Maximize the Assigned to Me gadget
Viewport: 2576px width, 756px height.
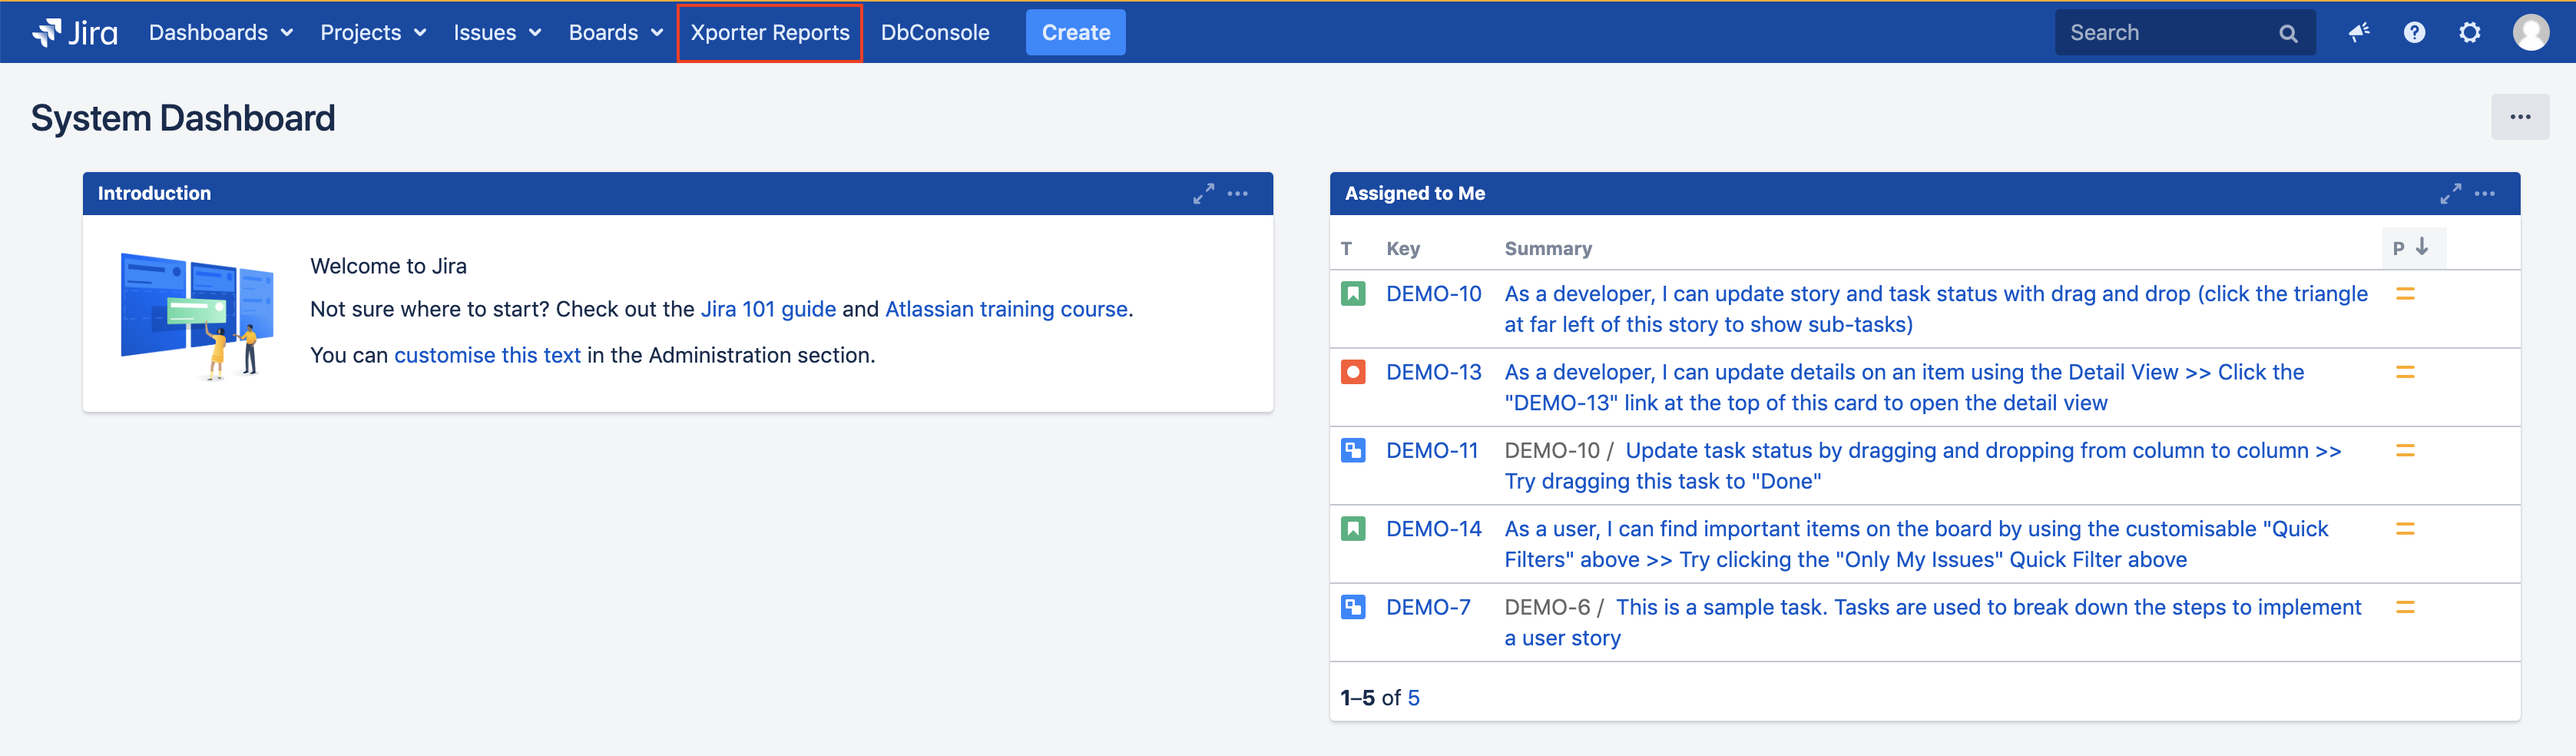2450,194
